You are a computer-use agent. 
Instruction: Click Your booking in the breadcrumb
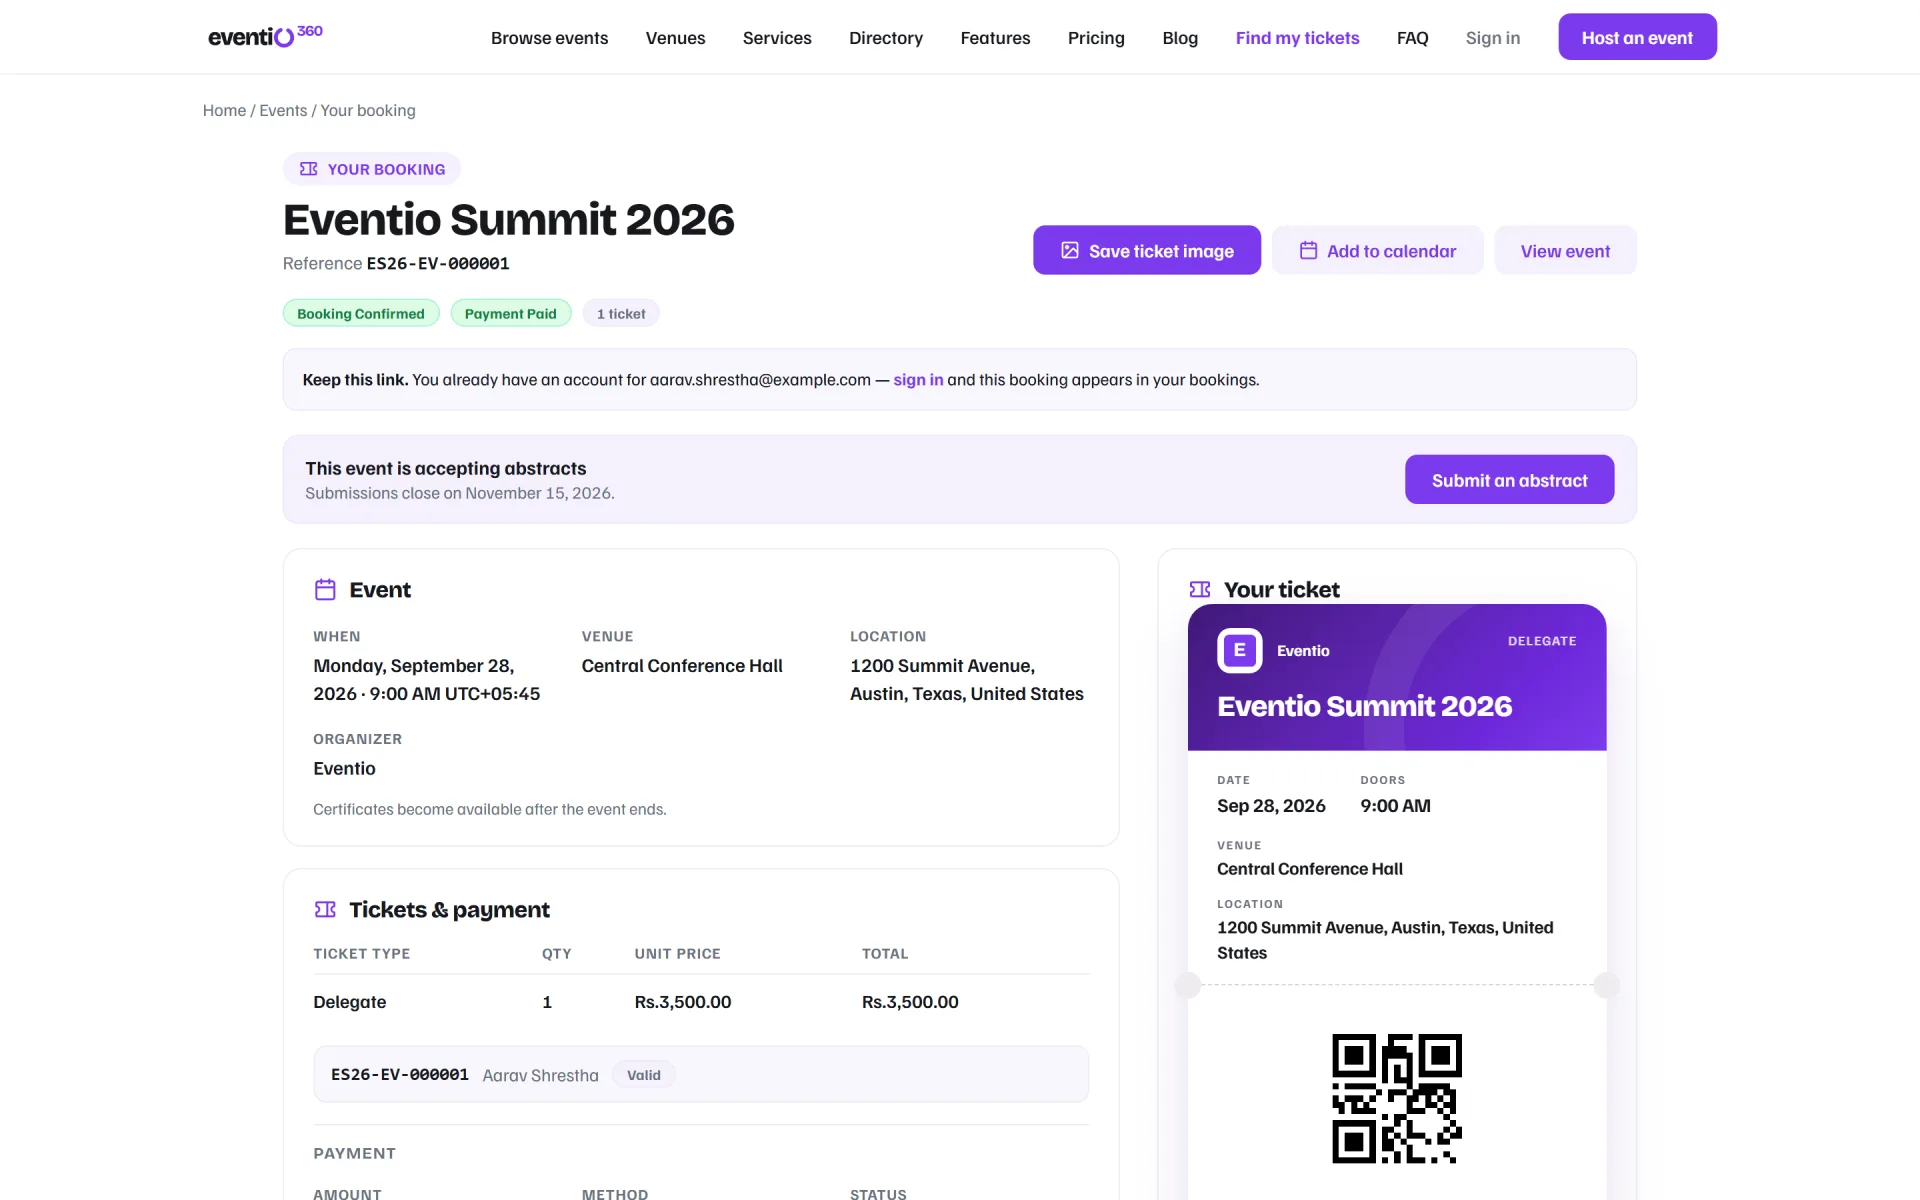click(368, 110)
